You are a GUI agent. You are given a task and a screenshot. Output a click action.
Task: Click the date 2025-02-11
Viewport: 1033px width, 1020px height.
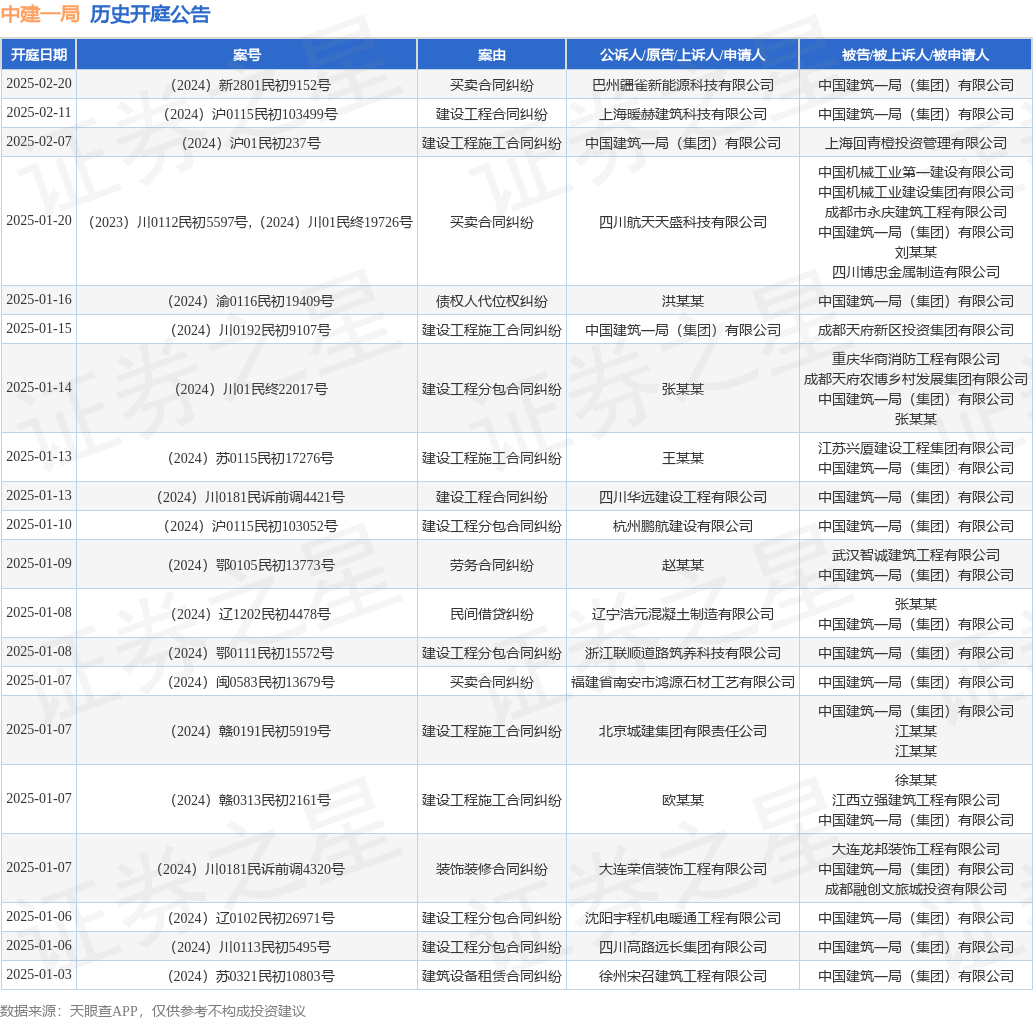point(39,112)
